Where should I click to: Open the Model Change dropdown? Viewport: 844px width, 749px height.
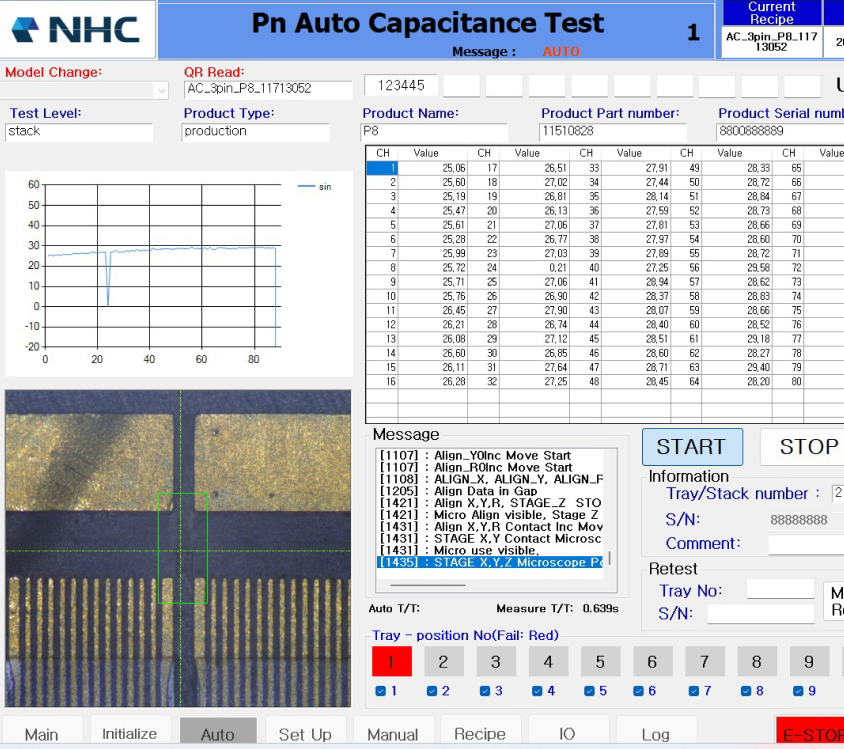(161, 90)
